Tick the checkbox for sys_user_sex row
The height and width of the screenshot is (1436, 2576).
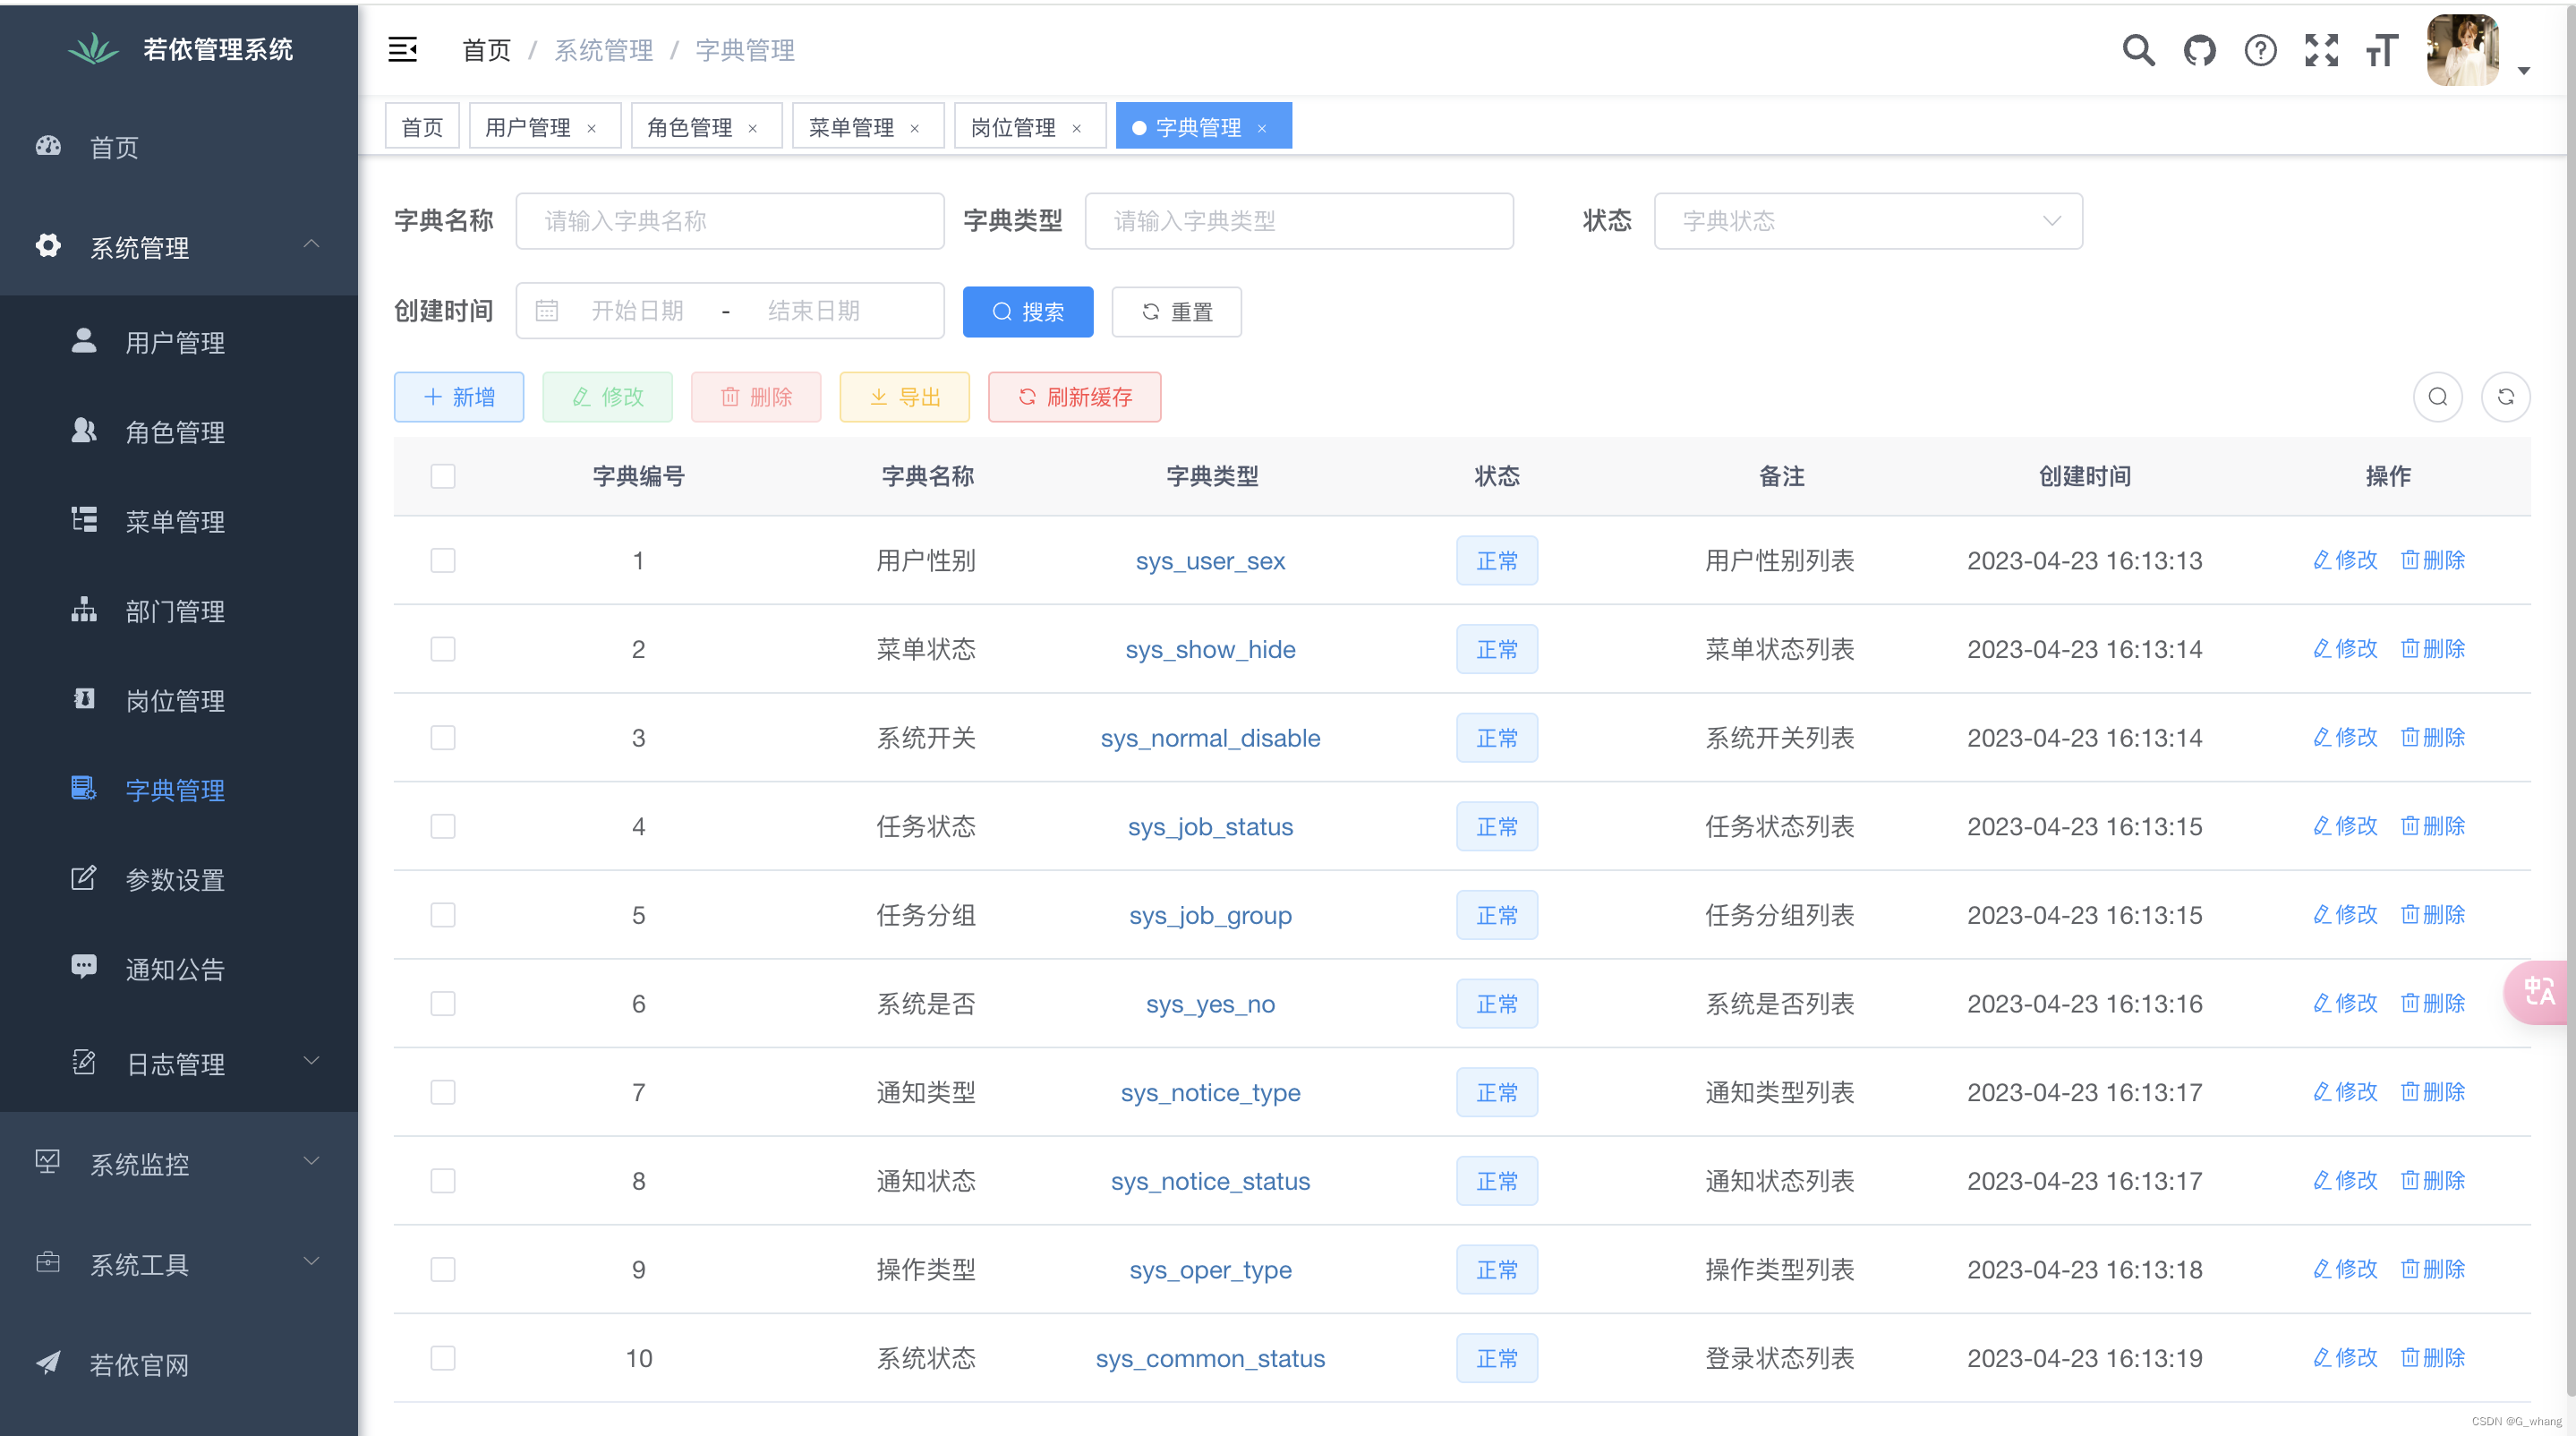pyautogui.click(x=443, y=560)
